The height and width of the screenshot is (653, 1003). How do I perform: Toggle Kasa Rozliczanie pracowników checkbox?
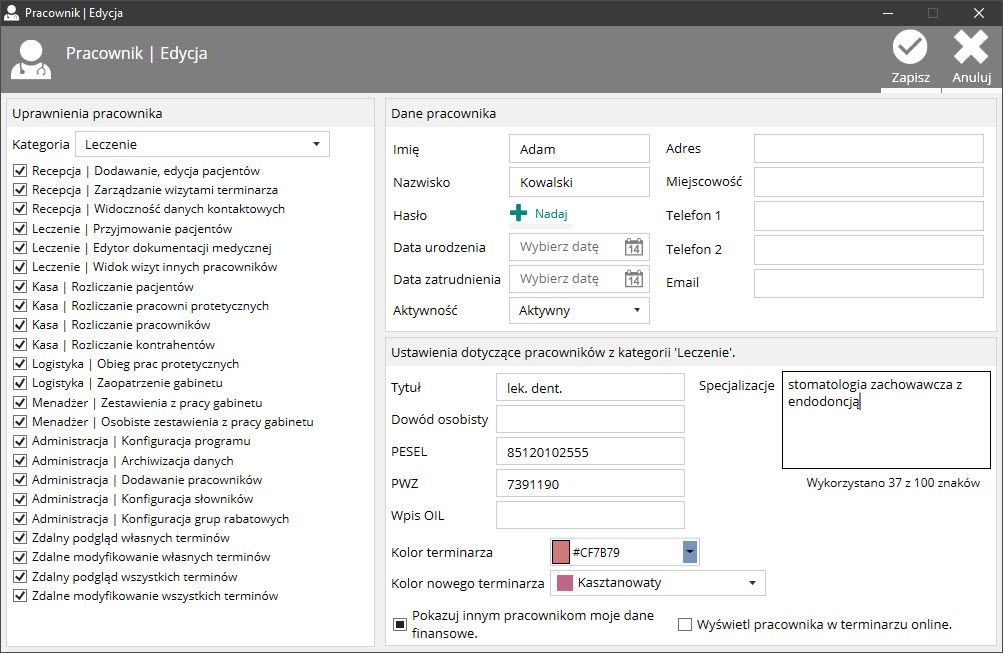pyautogui.click(x=20, y=326)
